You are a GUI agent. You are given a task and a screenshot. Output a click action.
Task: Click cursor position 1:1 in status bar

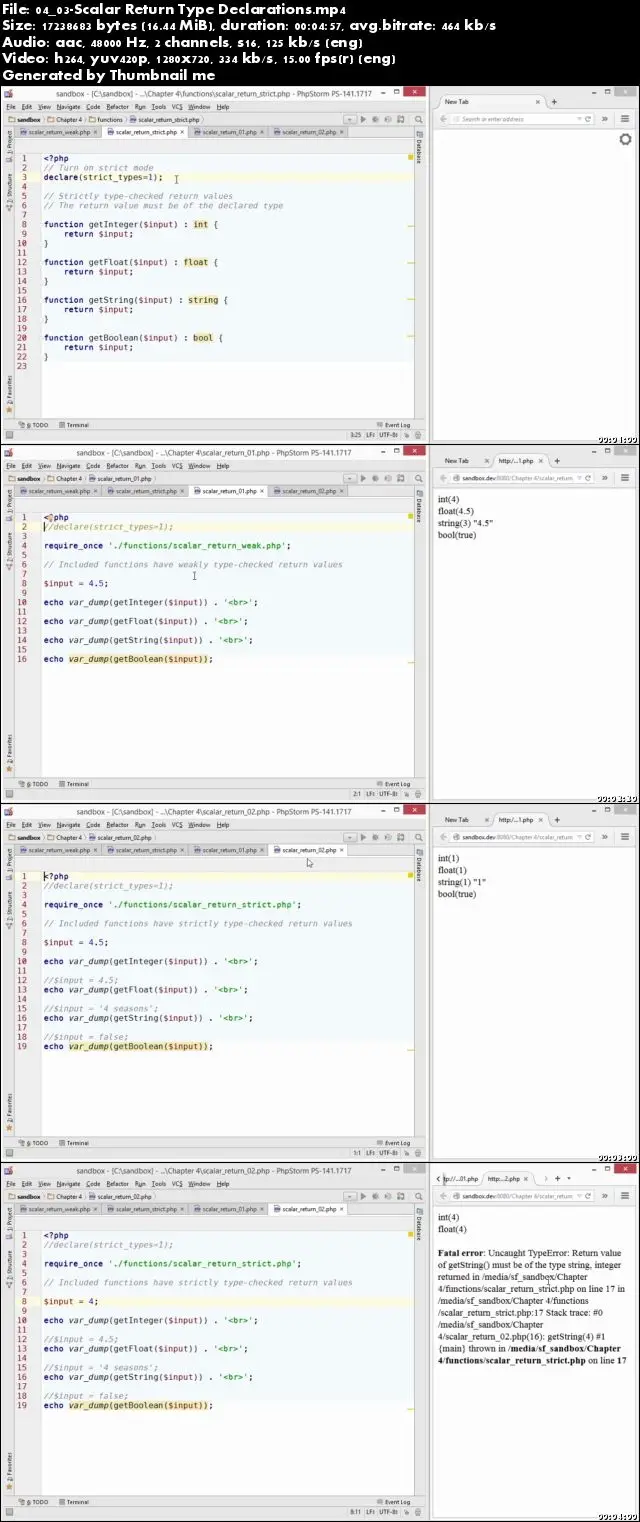point(357,1153)
